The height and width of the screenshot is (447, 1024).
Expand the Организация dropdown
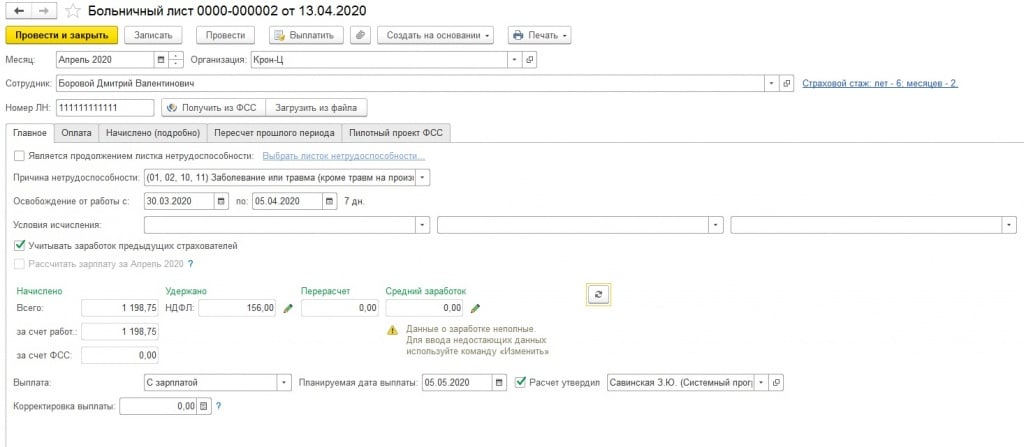pyautogui.click(x=515, y=59)
